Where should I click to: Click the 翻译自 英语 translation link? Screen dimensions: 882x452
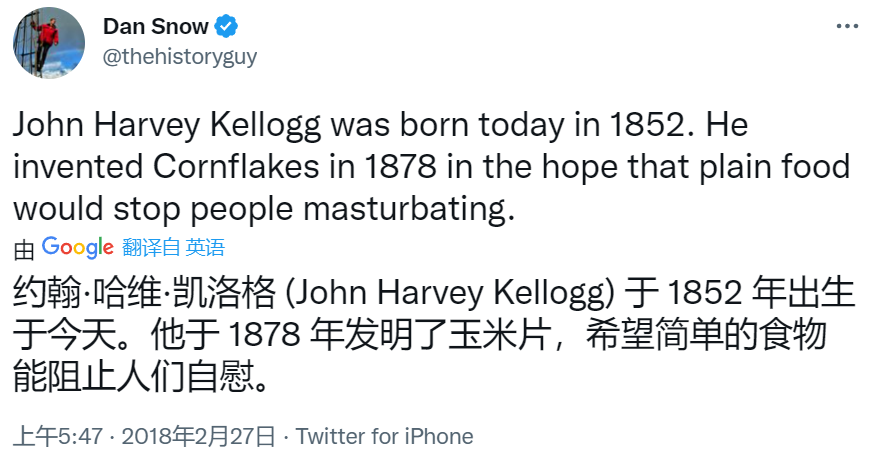173,247
